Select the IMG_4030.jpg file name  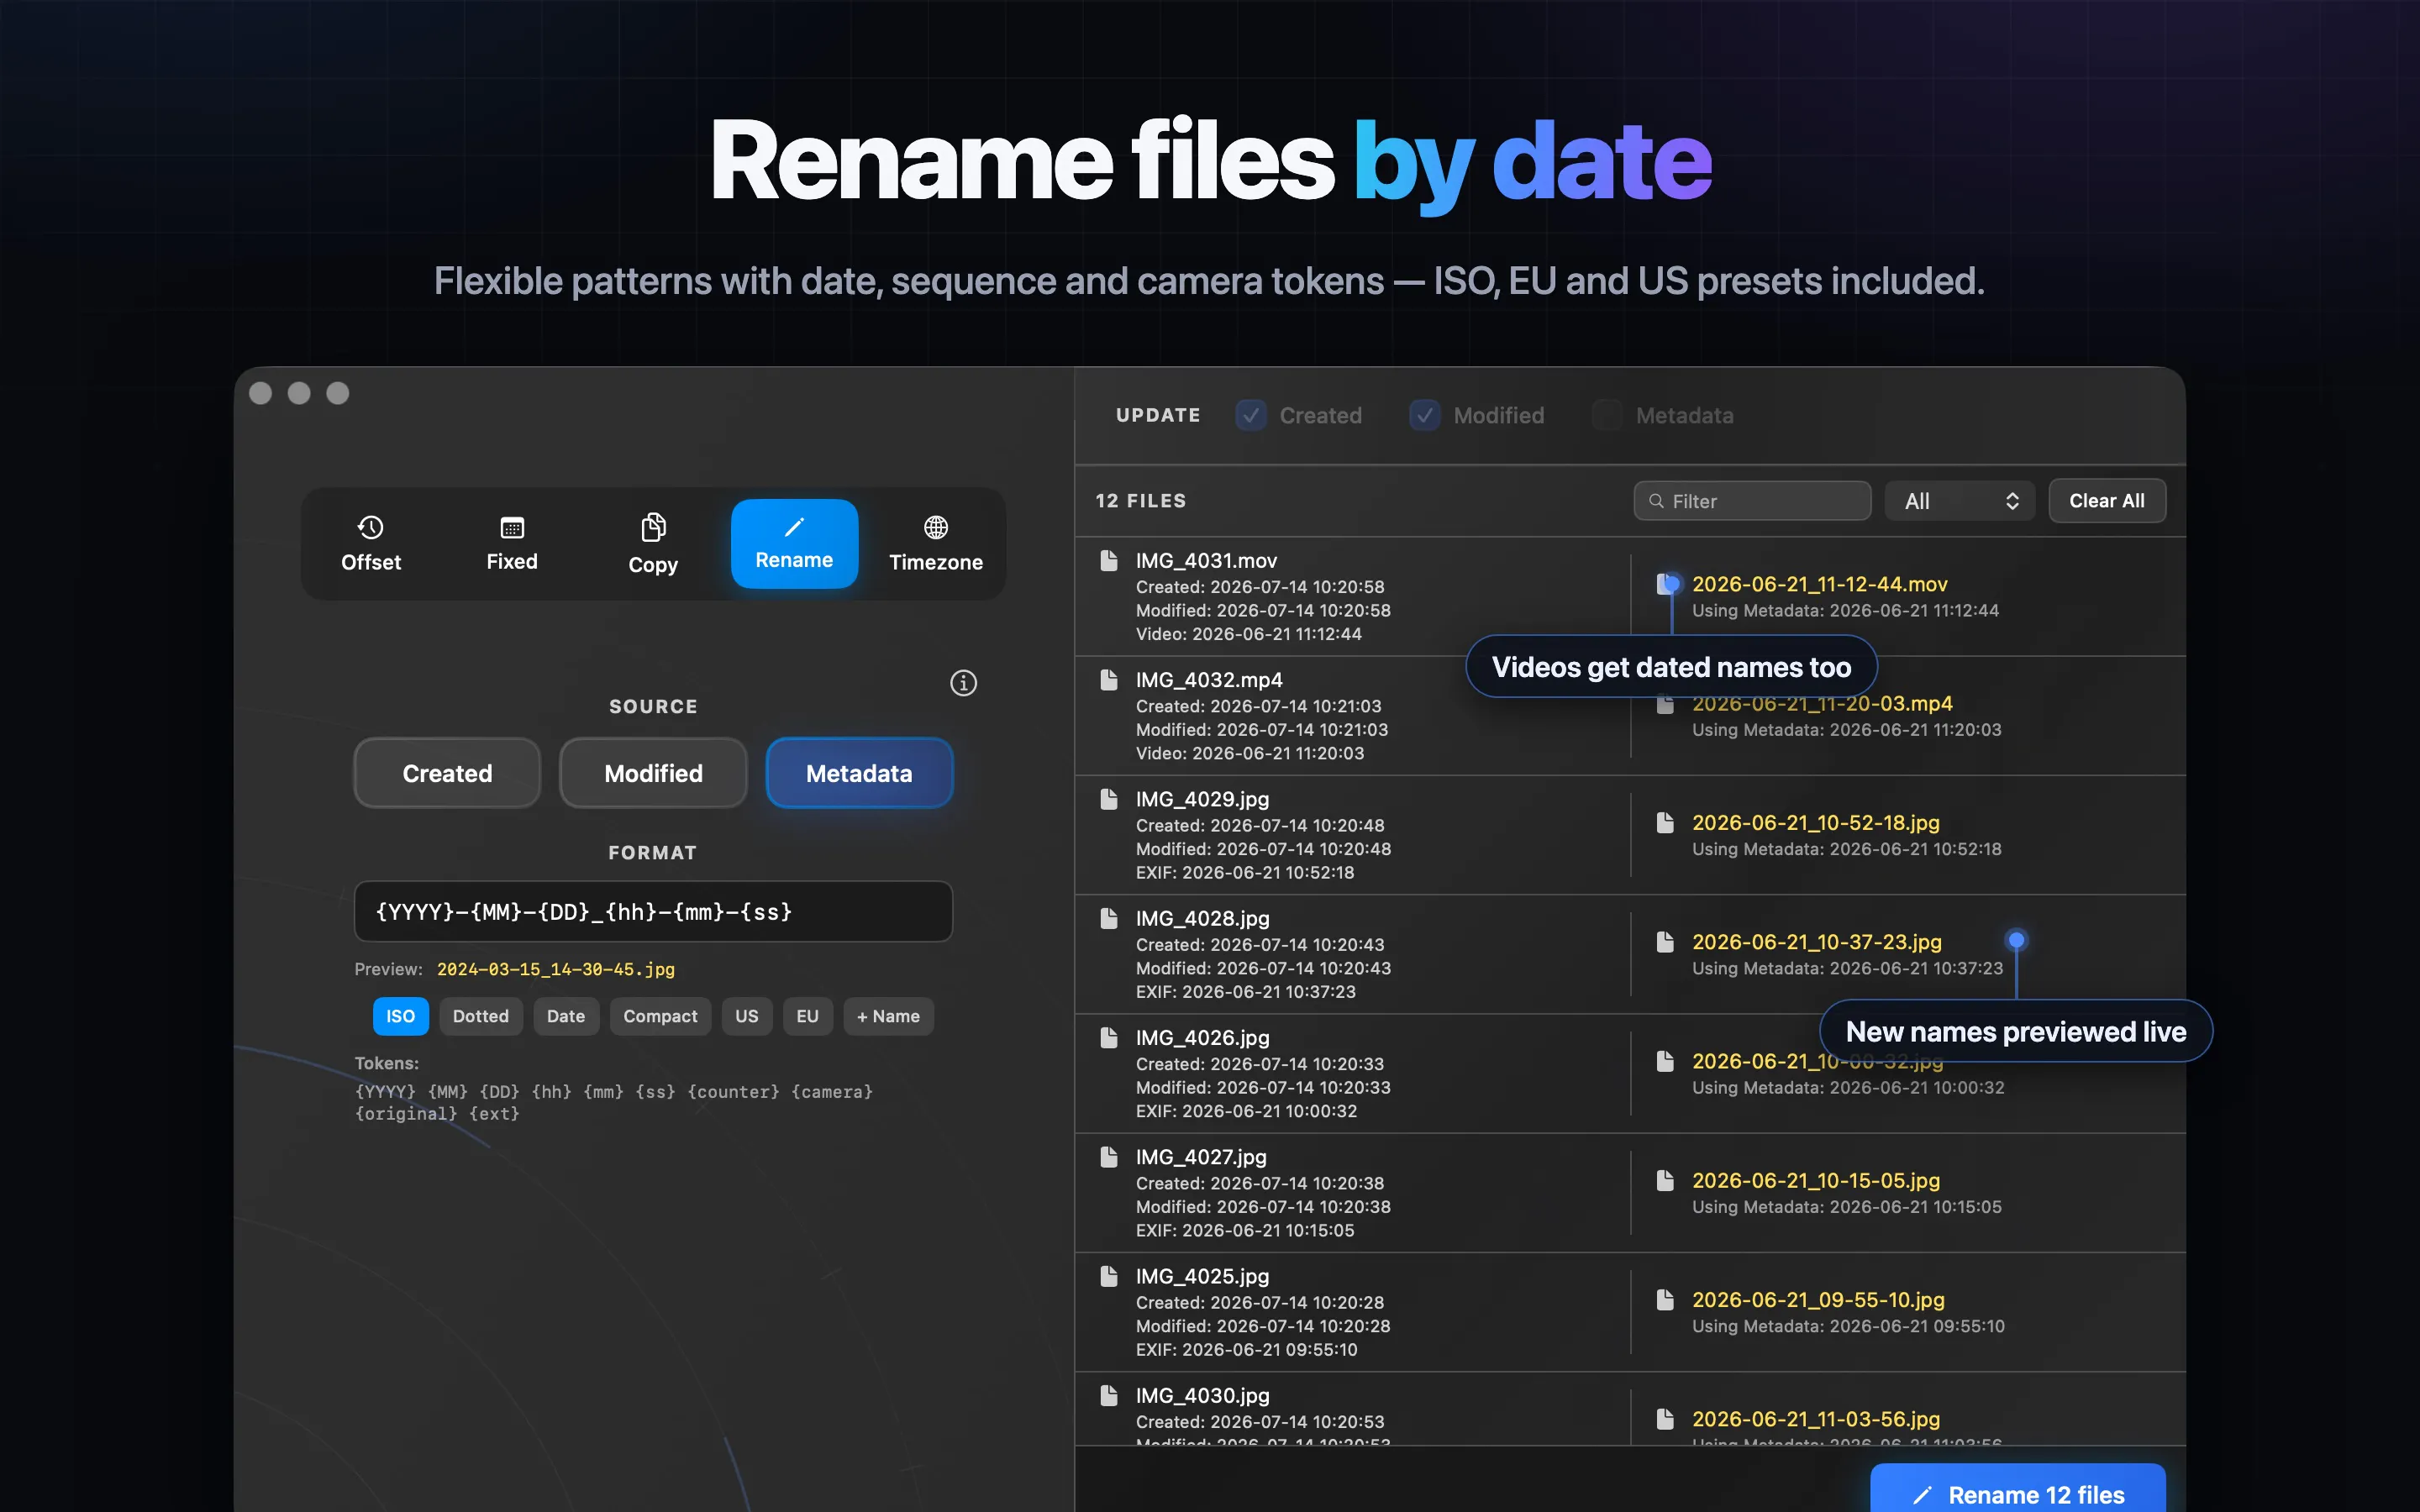(1202, 1395)
